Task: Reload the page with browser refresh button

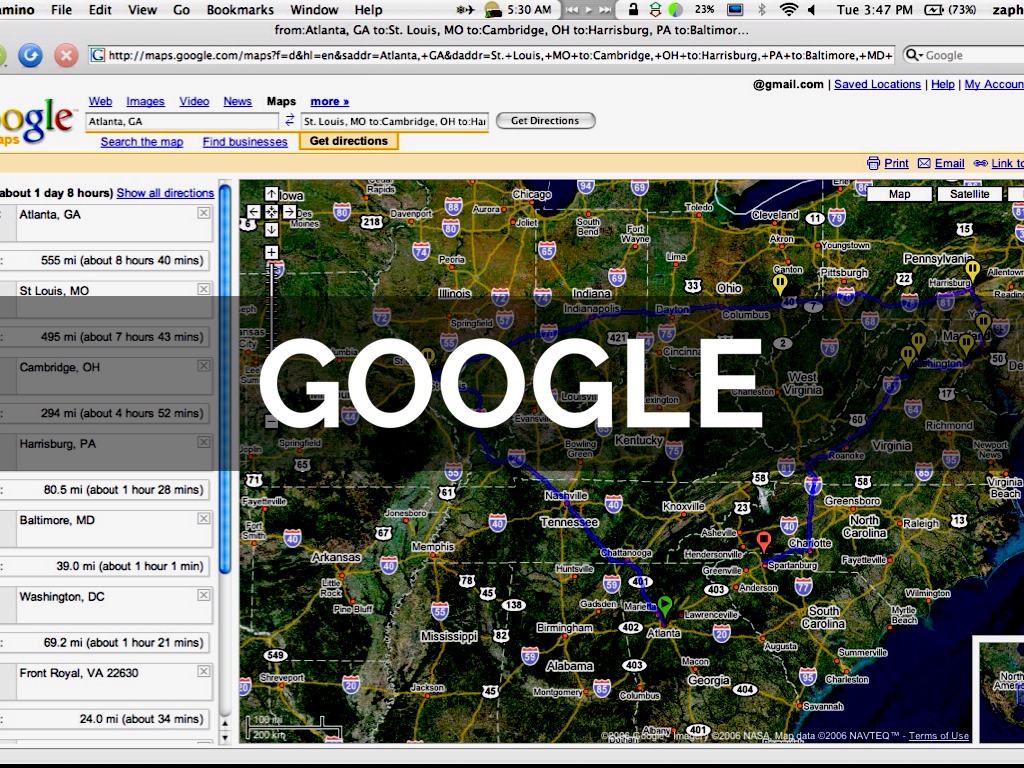Action: [30, 55]
